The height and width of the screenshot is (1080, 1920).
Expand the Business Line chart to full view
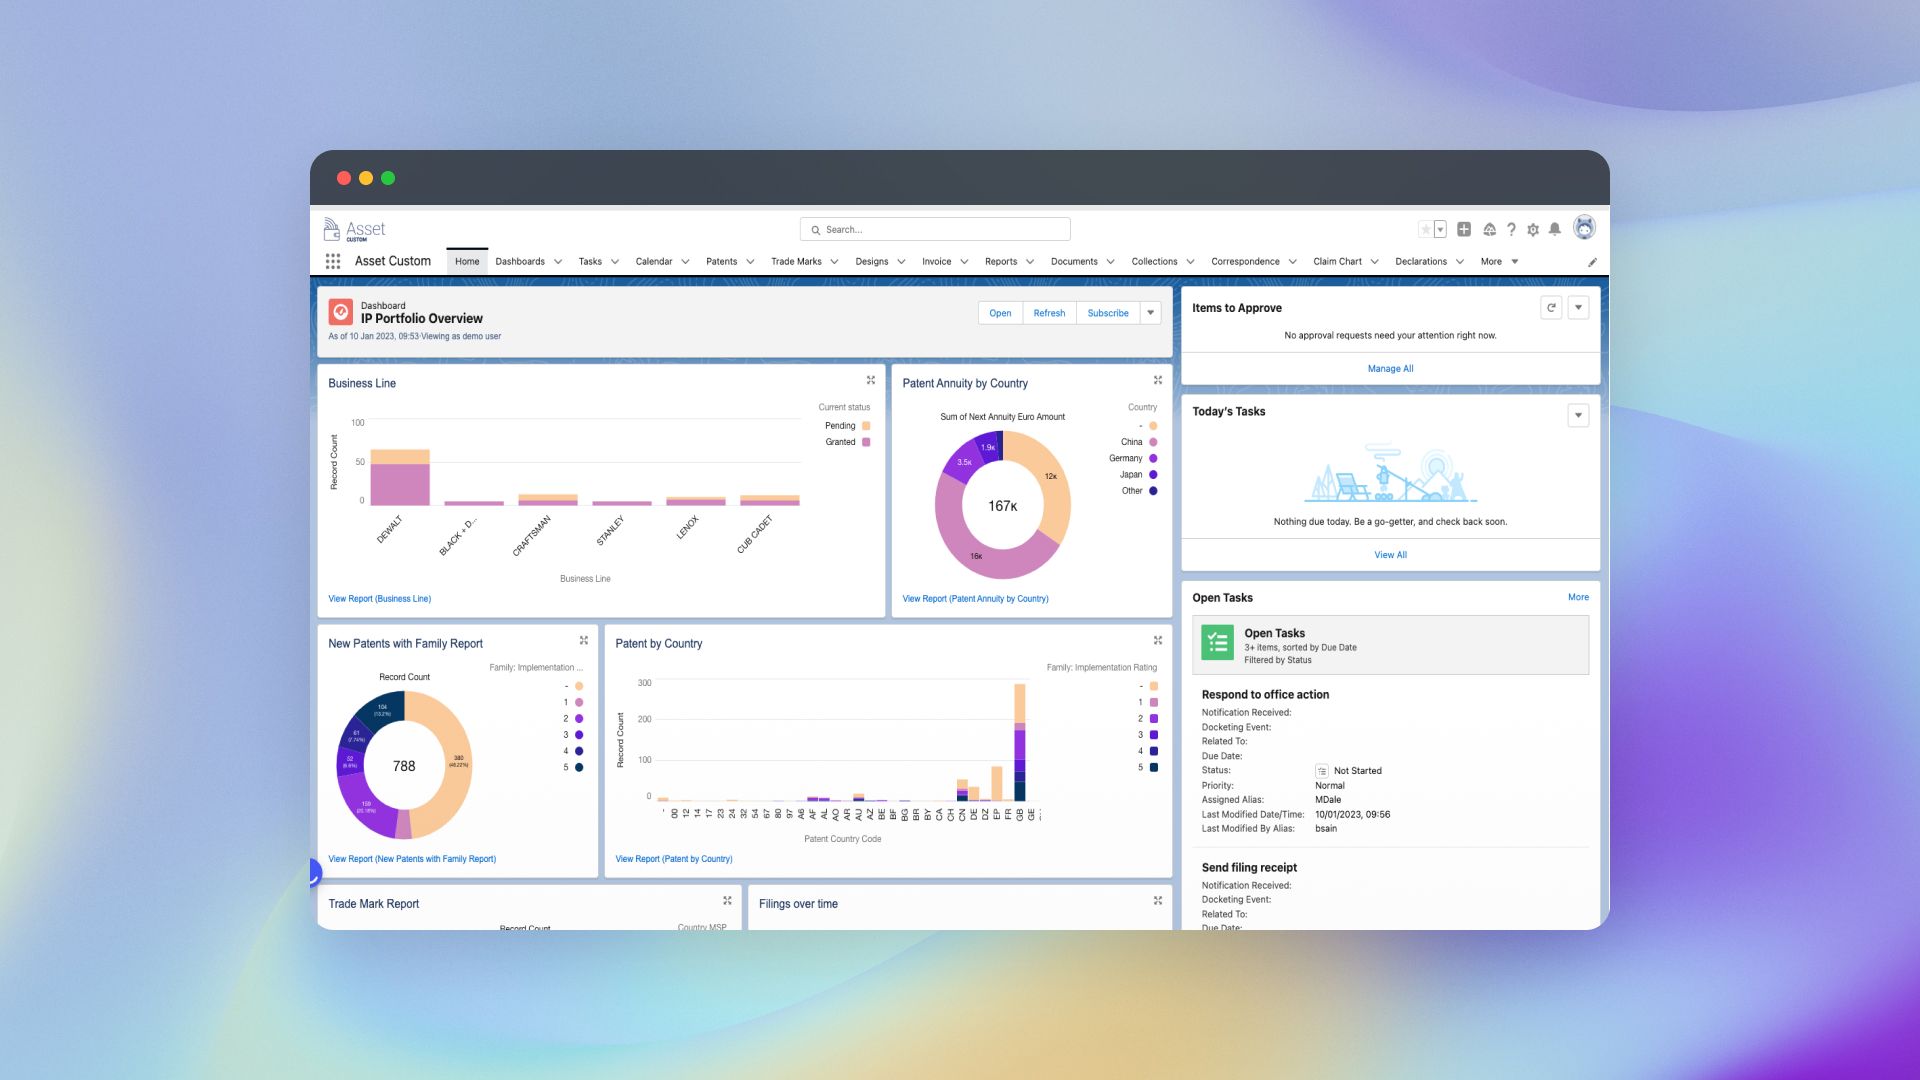(870, 380)
